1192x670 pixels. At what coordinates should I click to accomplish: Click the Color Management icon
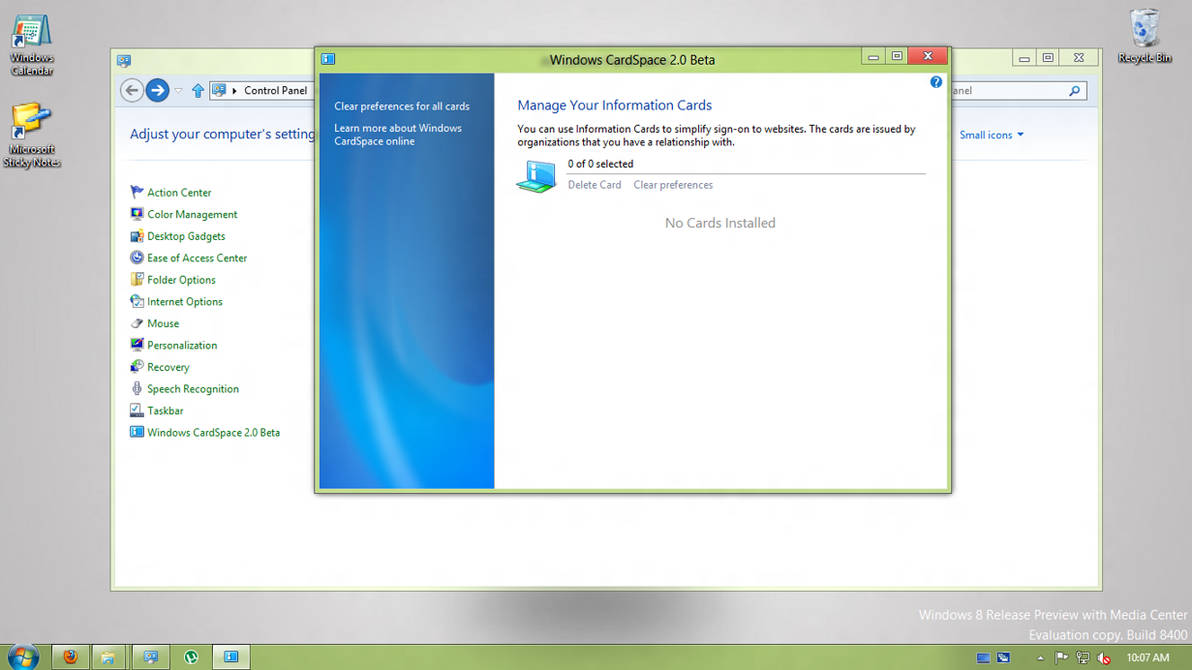click(137, 214)
